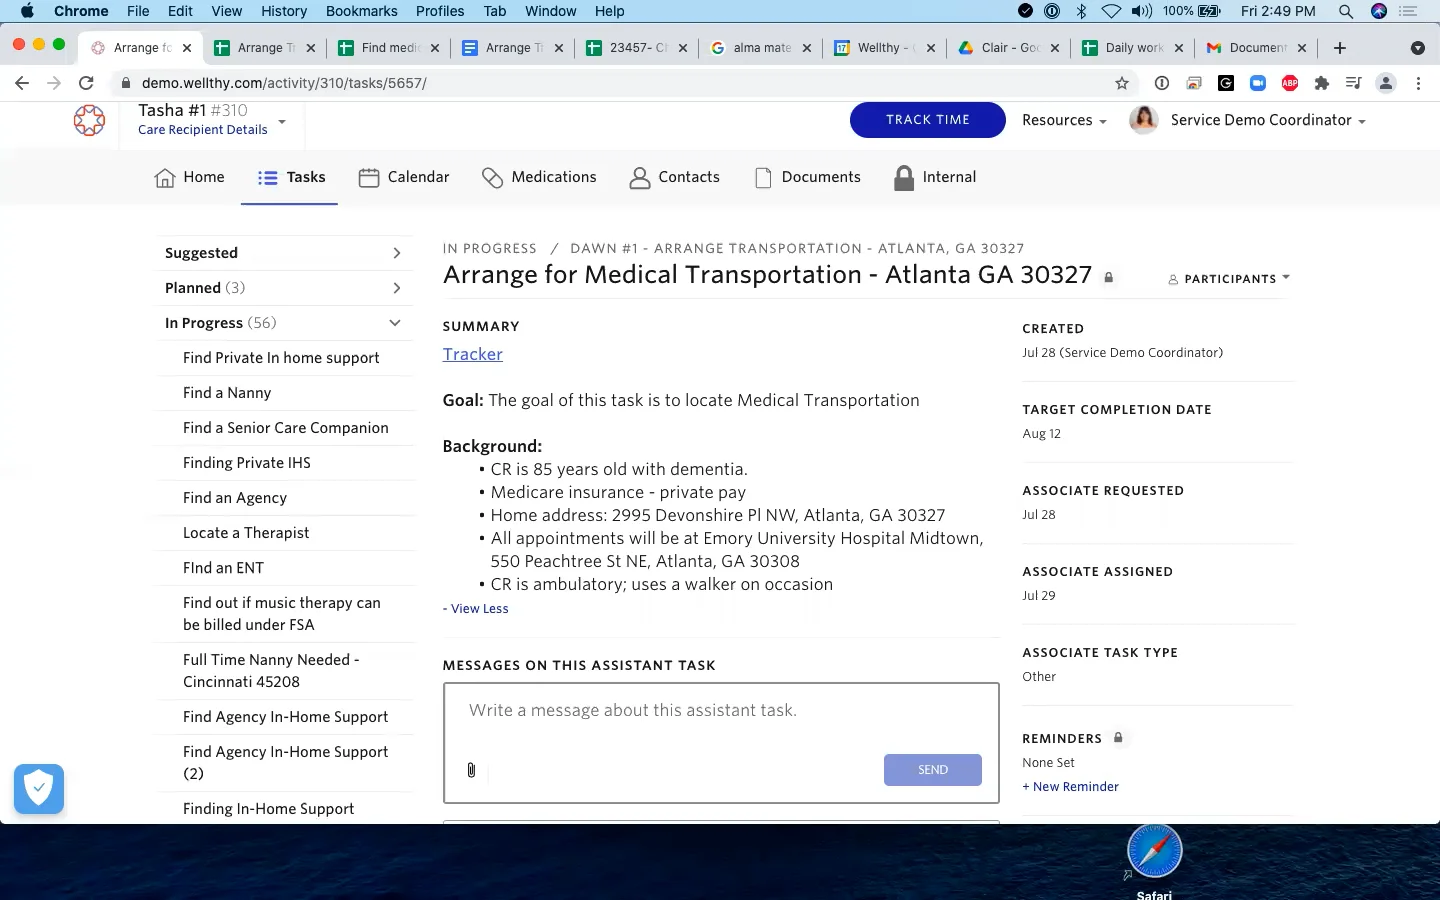Click View Less to collapse summary

tap(476, 609)
